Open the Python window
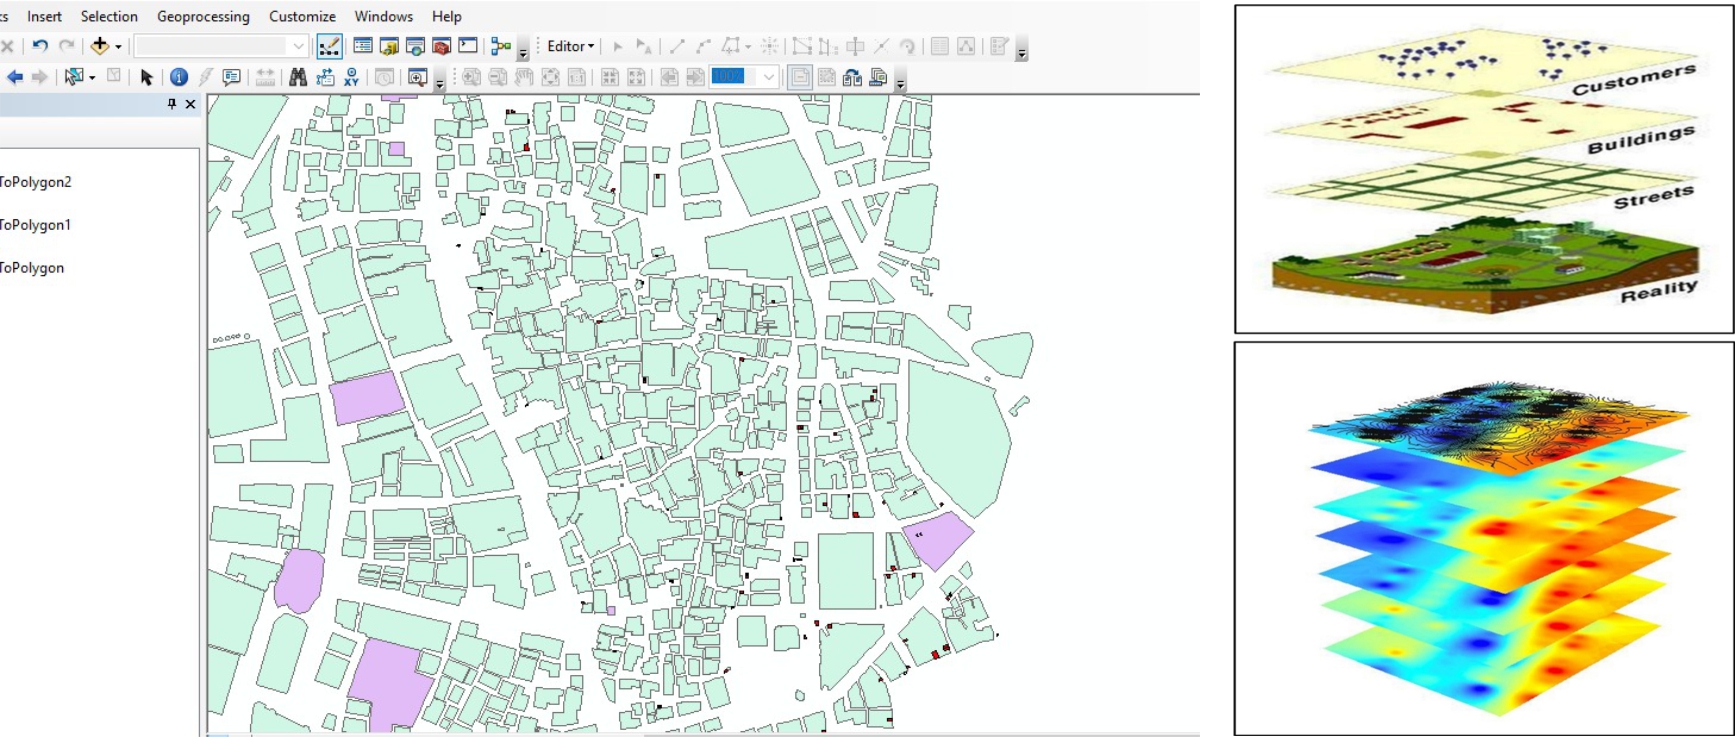This screenshot has height=737, width=1735. (468, 46)
